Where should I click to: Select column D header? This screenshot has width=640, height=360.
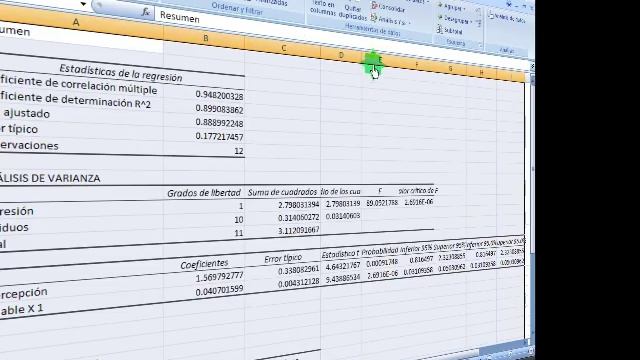[341, 55]
